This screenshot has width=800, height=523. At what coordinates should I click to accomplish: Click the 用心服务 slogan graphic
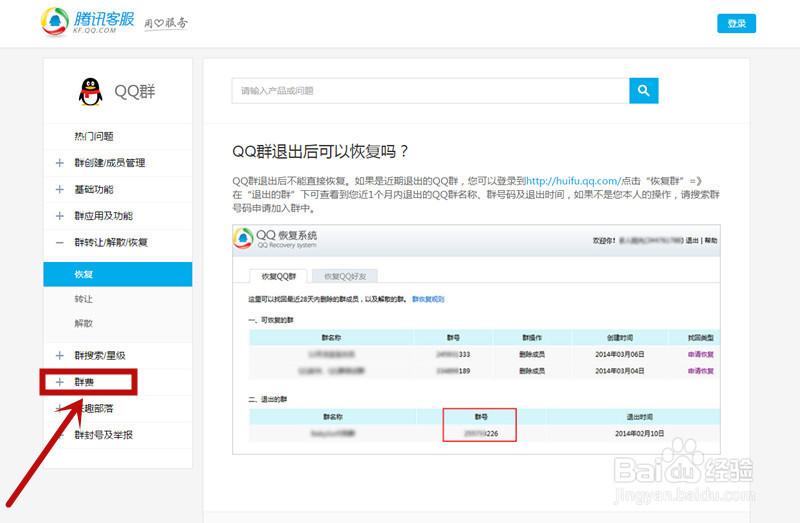tap(166, 23)
